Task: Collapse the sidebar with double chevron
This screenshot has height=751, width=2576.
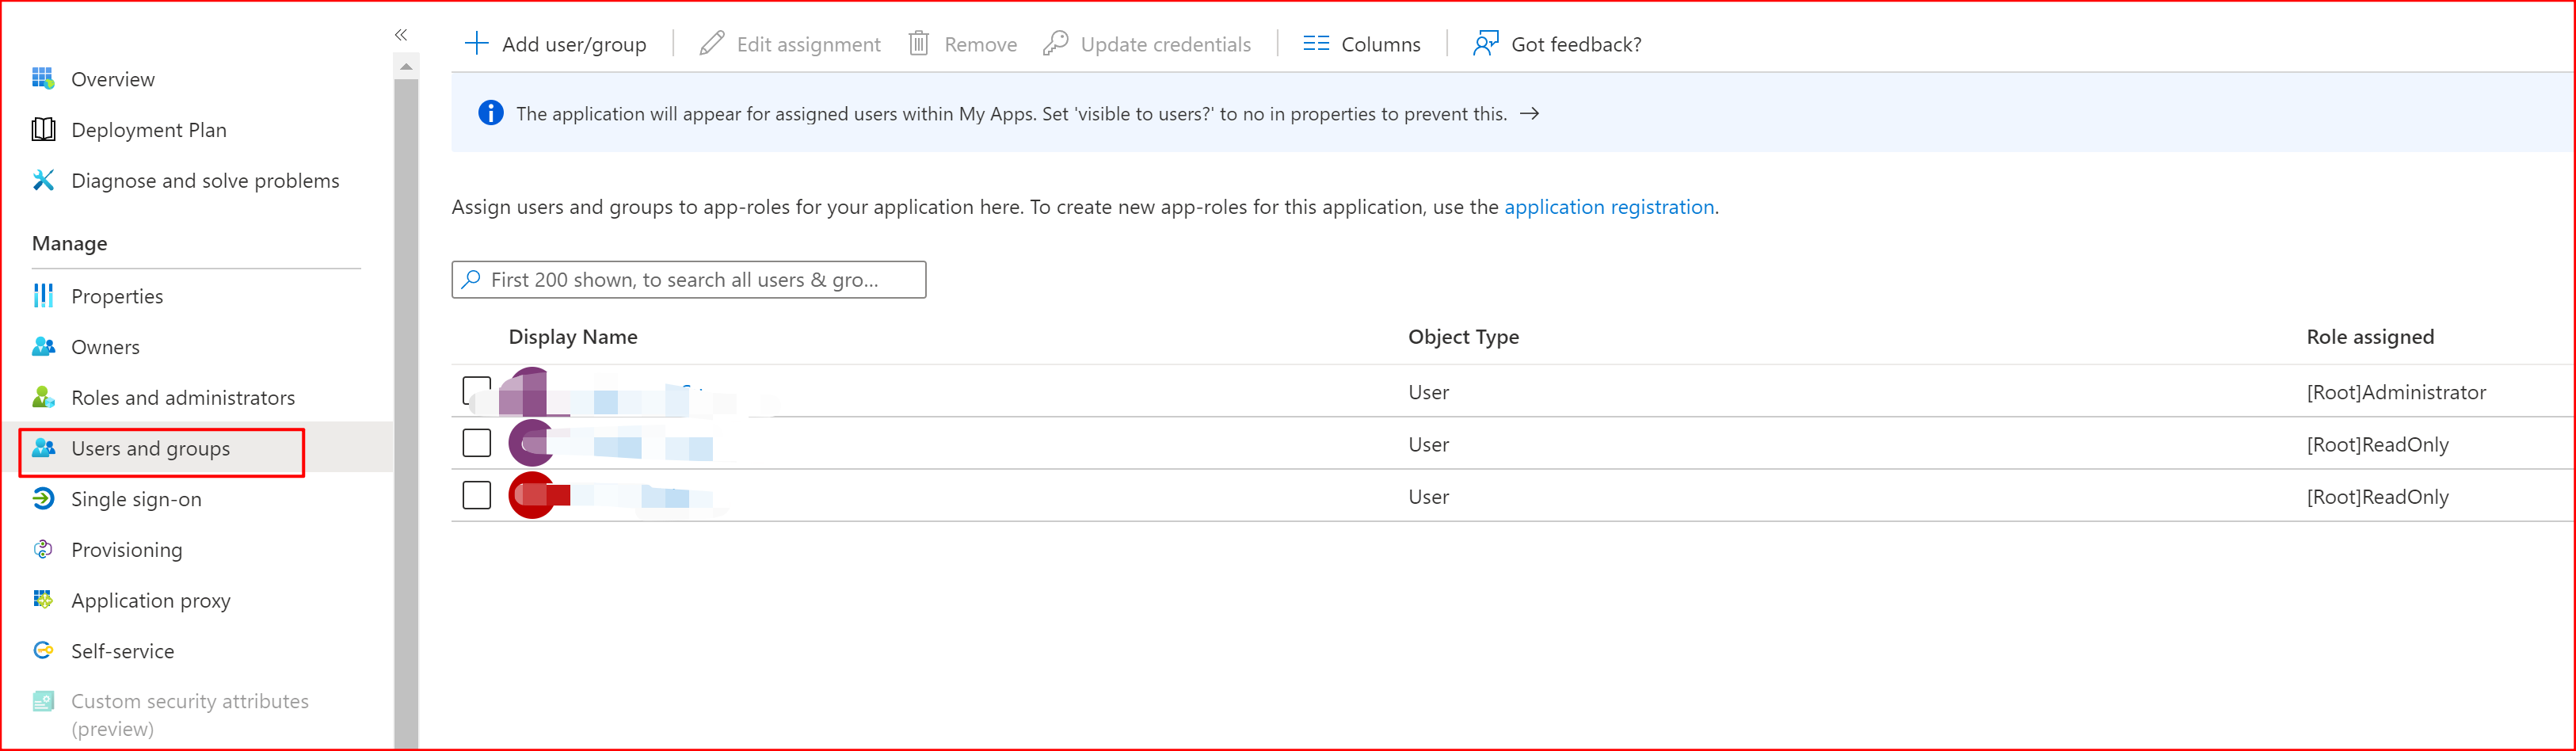Action: [x=401, y=35]
